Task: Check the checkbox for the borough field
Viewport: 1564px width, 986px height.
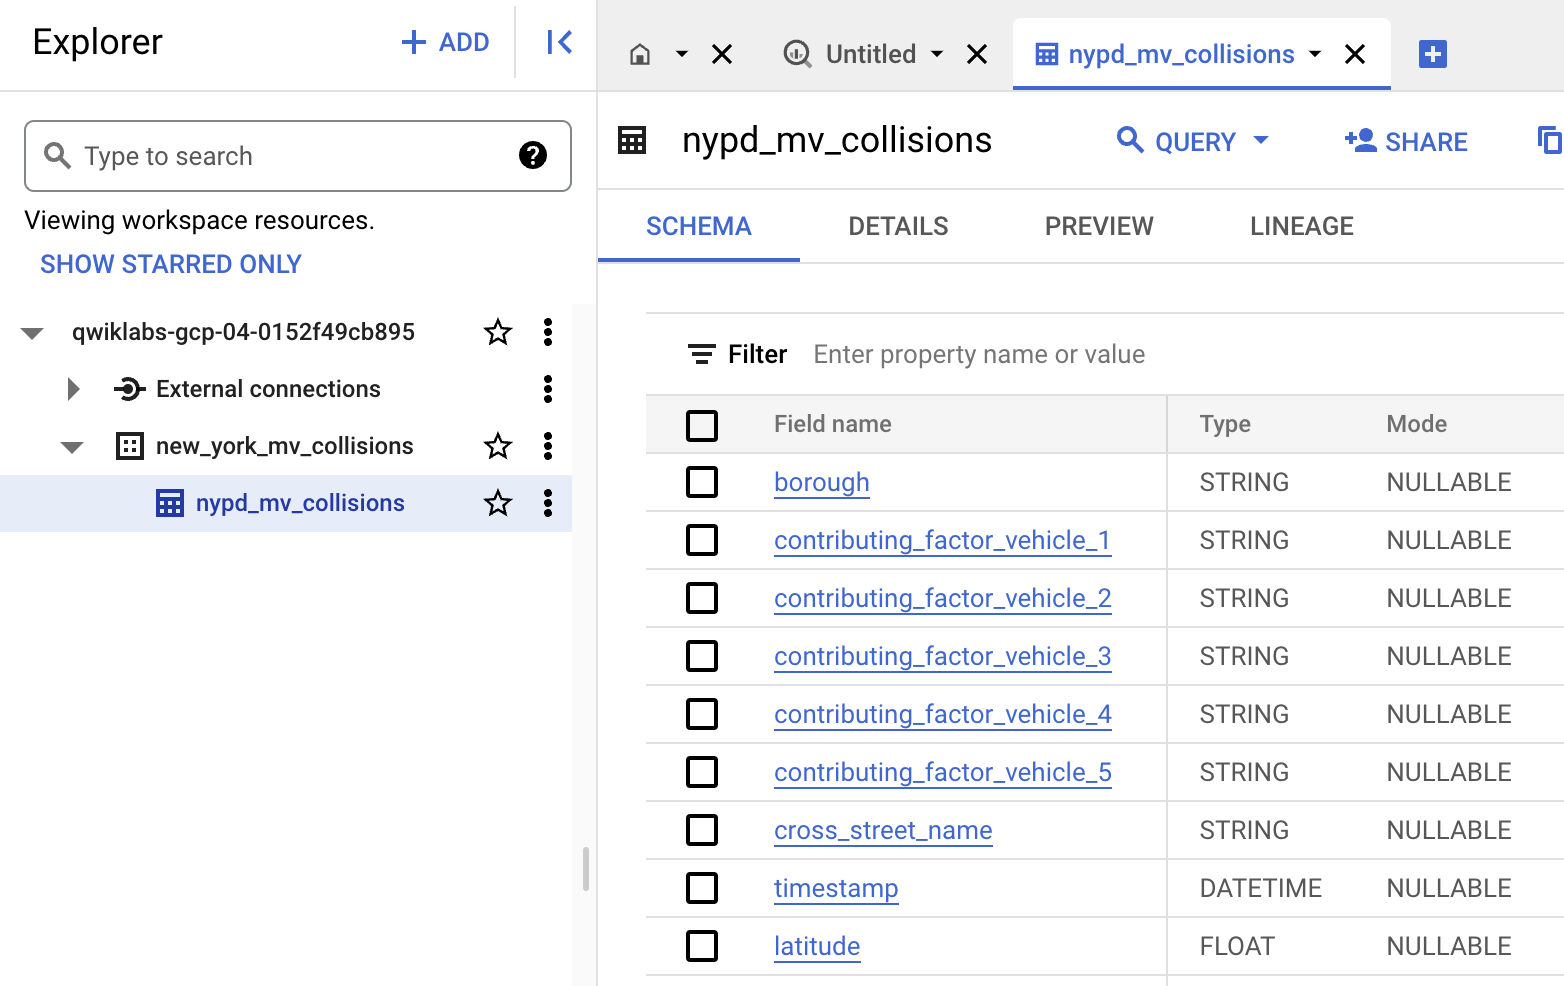Action: (x=703, y=482)
